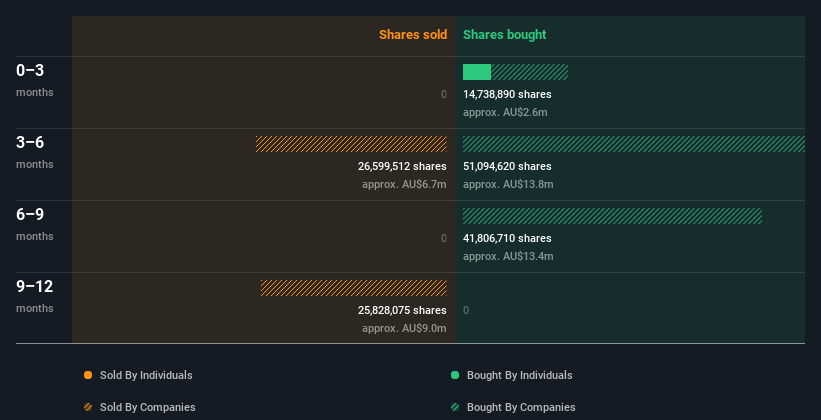
Task: Click the approx. AU$13.8m value
Action: [508, 185]
